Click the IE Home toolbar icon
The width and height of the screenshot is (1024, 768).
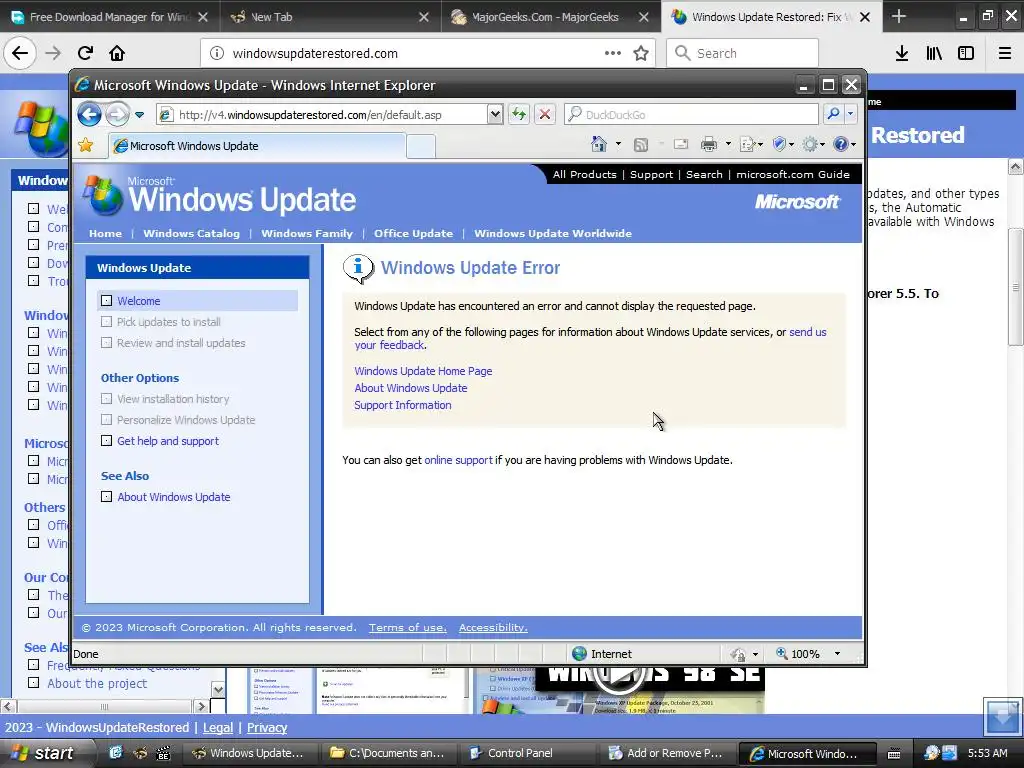coord(598,144)
